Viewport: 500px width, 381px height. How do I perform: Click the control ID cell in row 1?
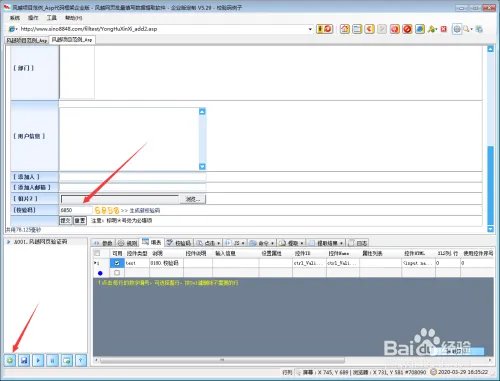click(309, 263)
